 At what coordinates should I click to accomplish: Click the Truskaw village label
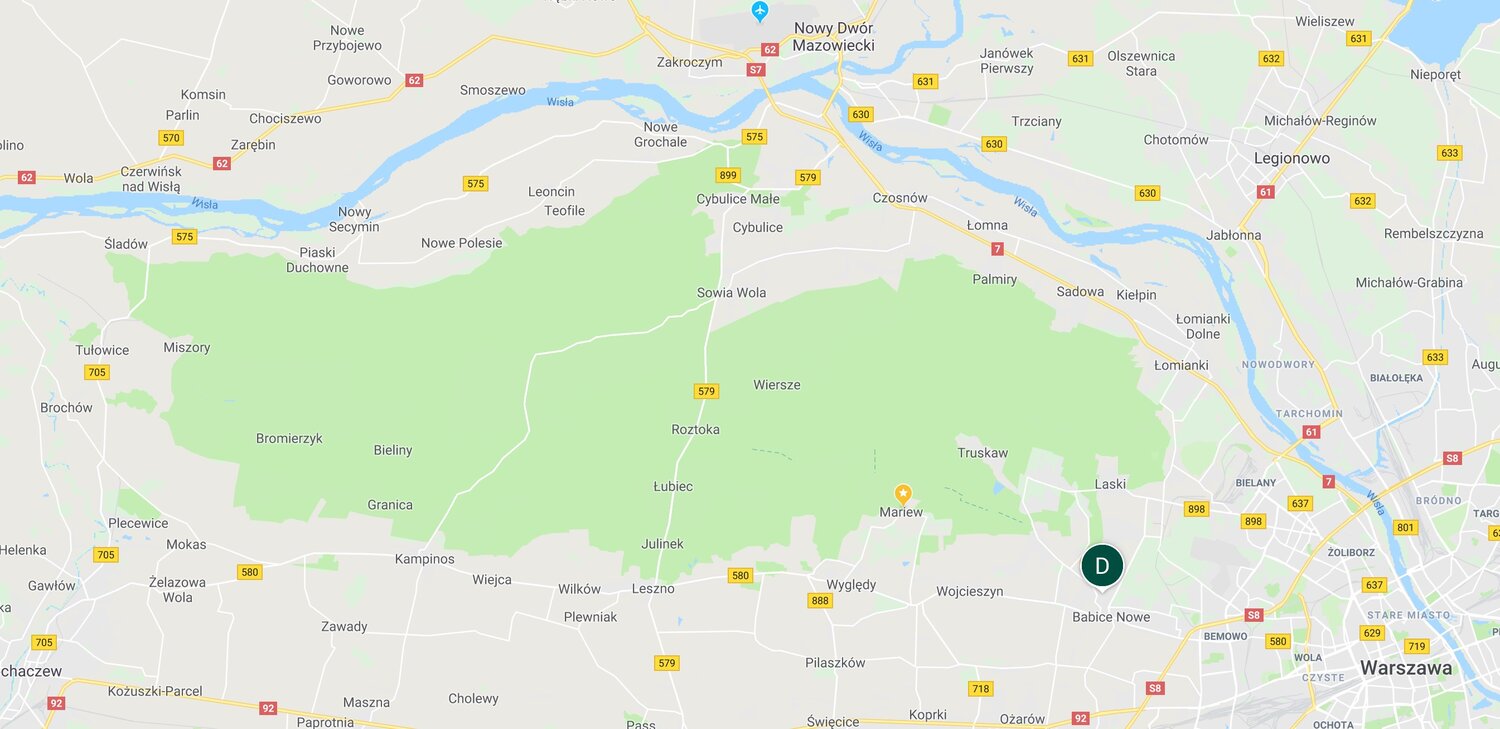tap(983, 453)
